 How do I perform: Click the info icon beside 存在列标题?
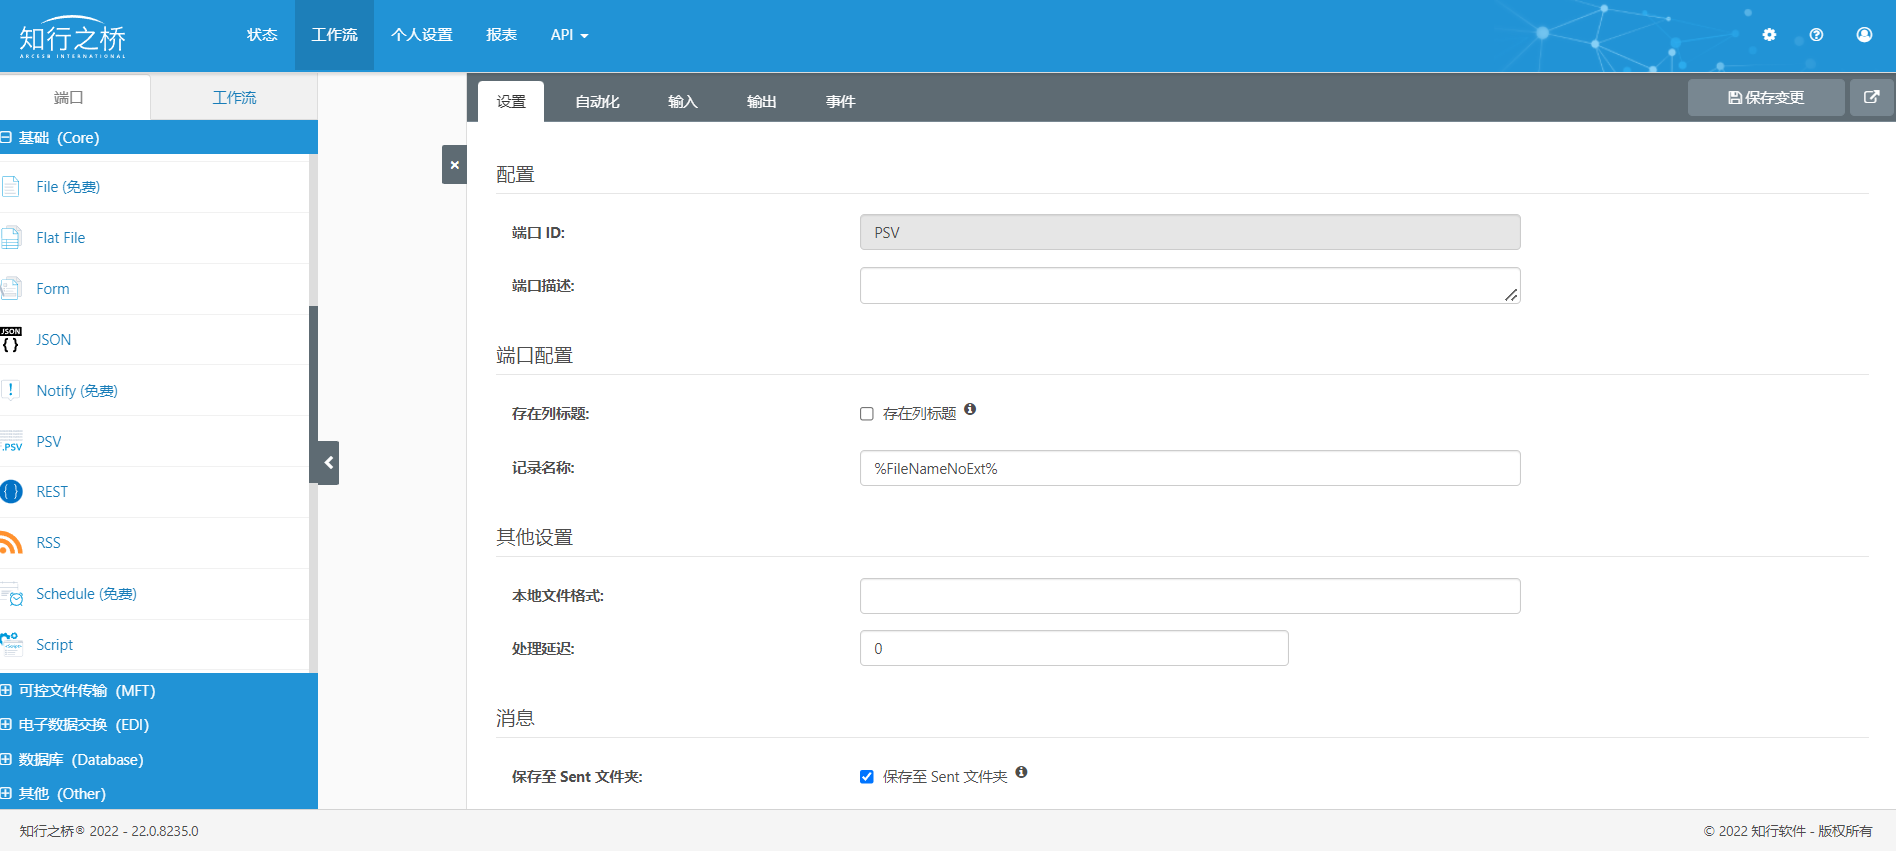[x=970, y=409]
